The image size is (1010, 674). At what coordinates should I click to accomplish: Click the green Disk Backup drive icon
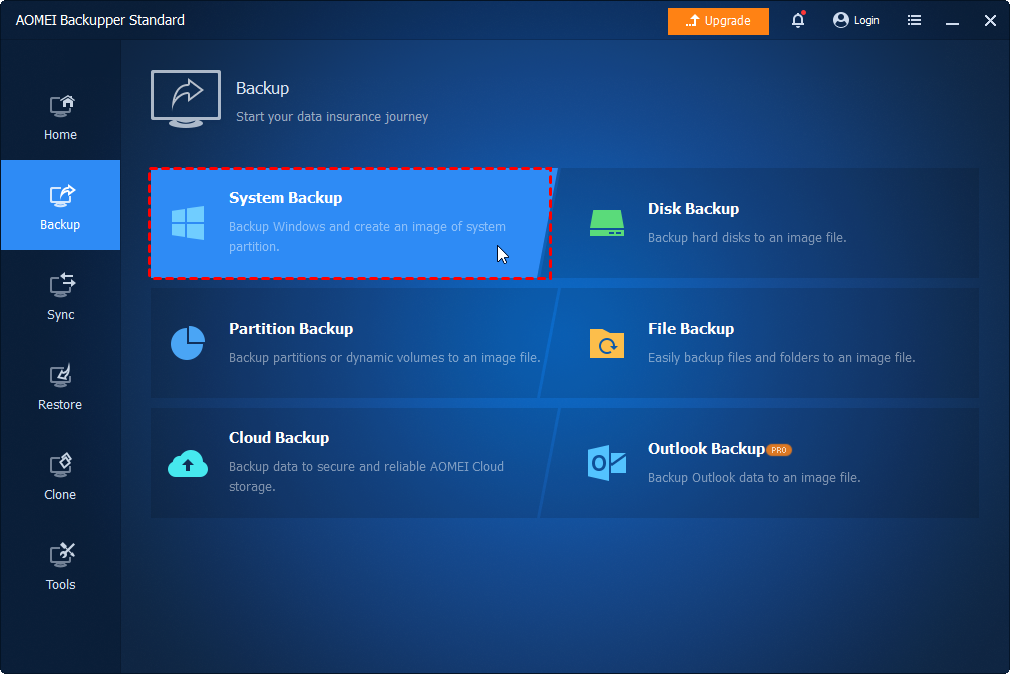pos(607,223)
